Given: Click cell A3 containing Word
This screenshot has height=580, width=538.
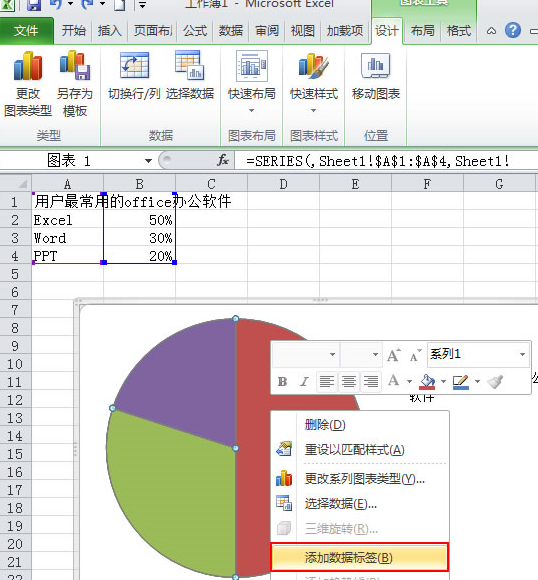Looking at the screenshot, I should [67, 238].
